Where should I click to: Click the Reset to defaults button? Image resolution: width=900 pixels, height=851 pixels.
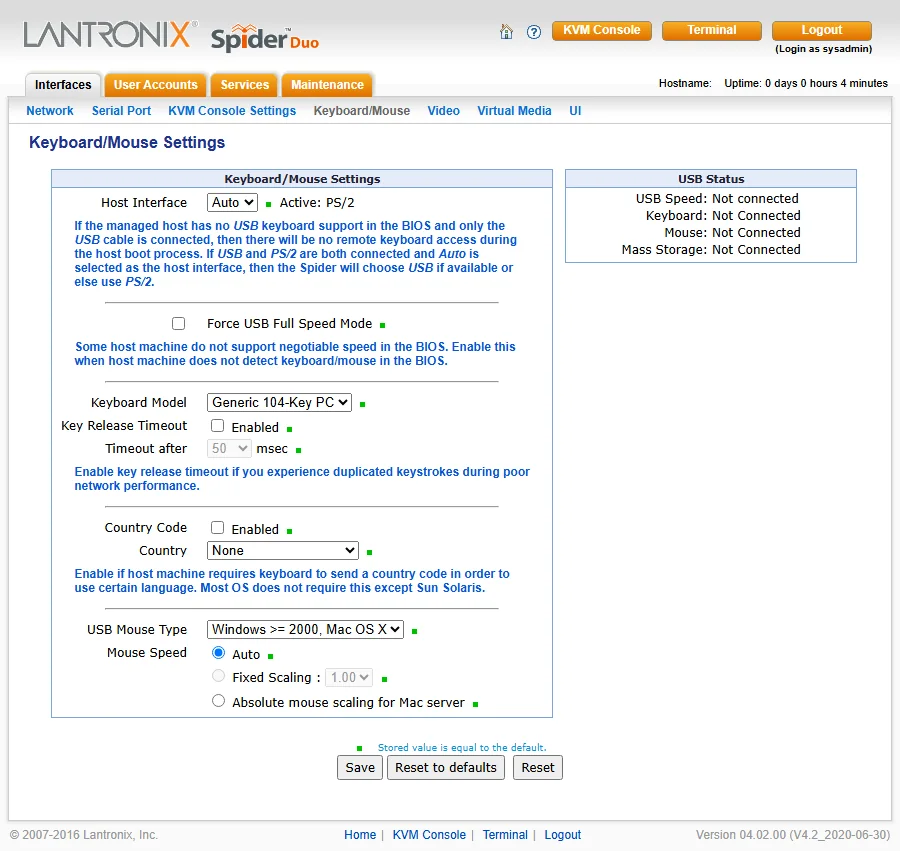pyautogui.click(x=446, y=768)
